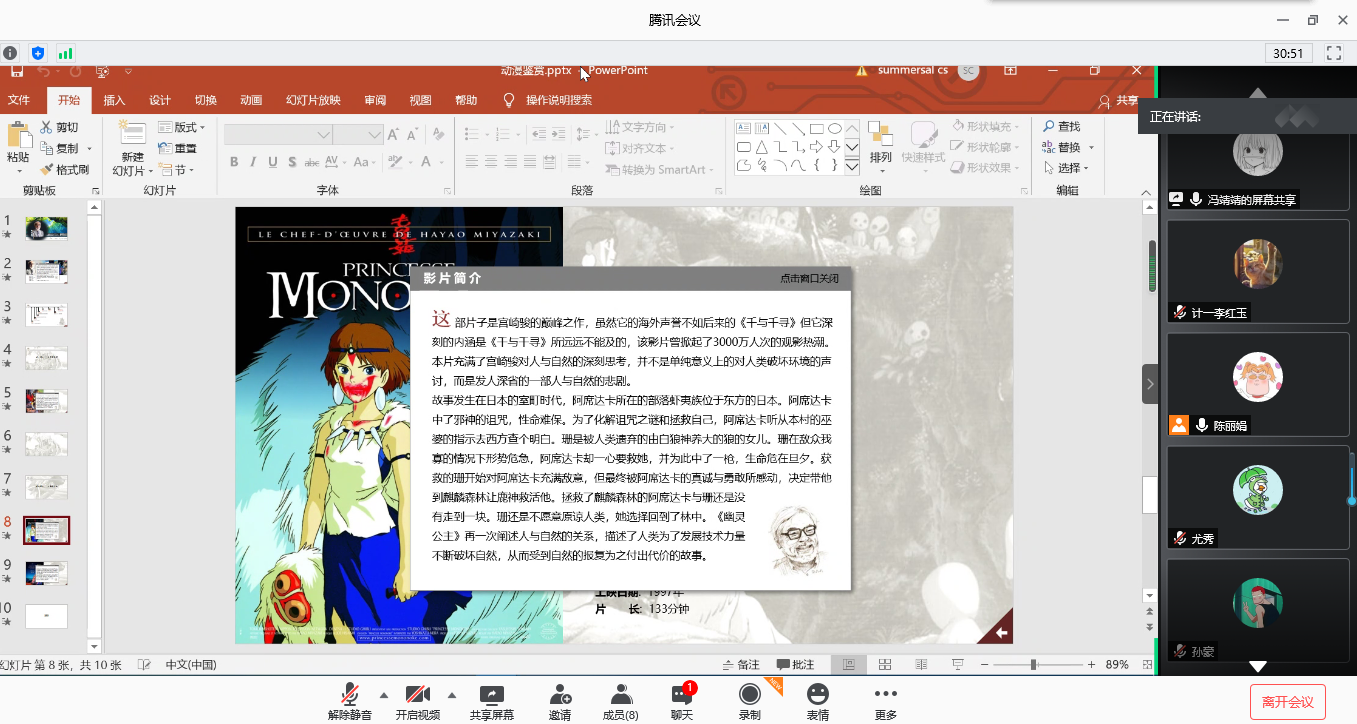Switch to the 幻灯片放映 tab

[x=313, y=100]
